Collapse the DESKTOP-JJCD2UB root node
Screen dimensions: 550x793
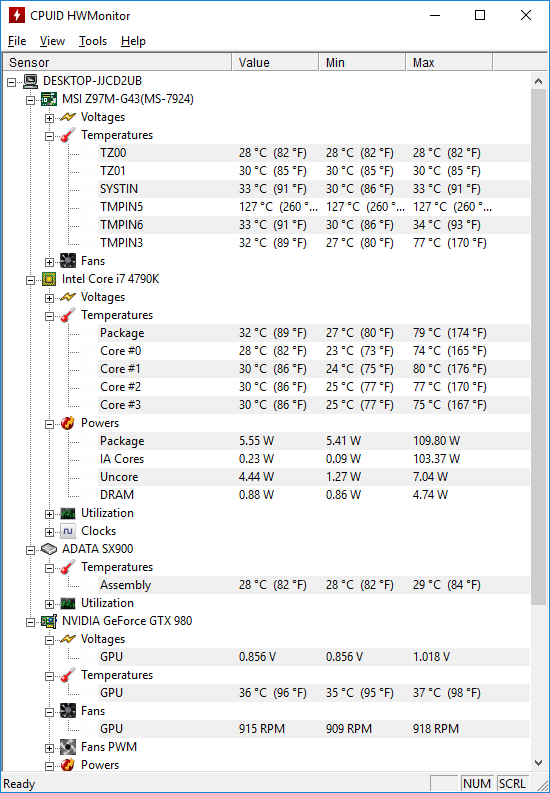click(12, 81)
